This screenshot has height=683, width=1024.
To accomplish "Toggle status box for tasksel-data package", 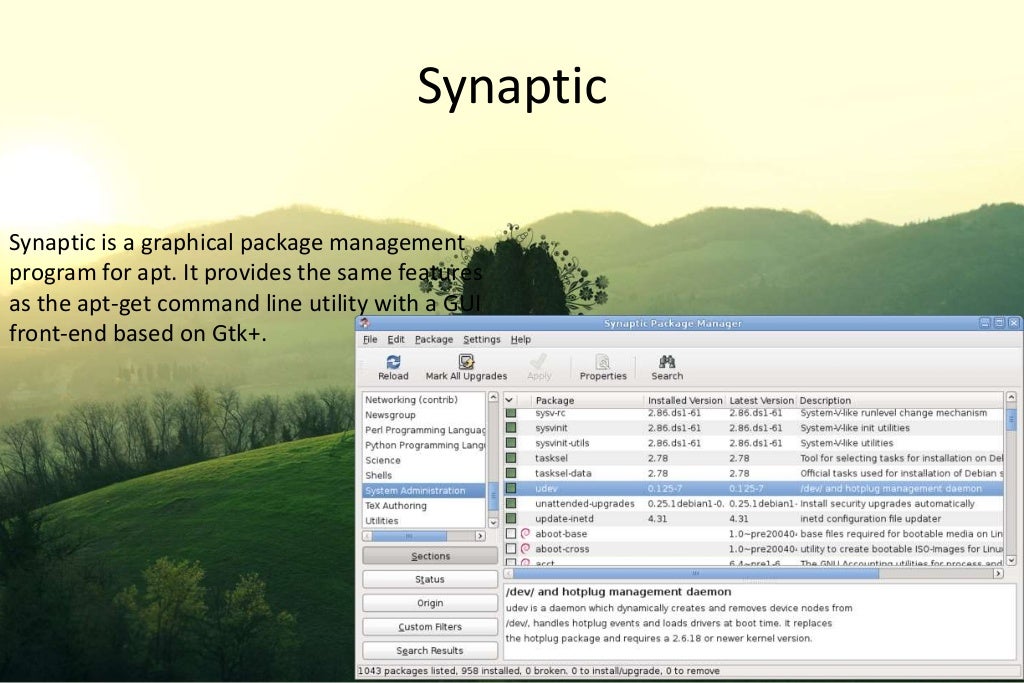I will (511, 473).
